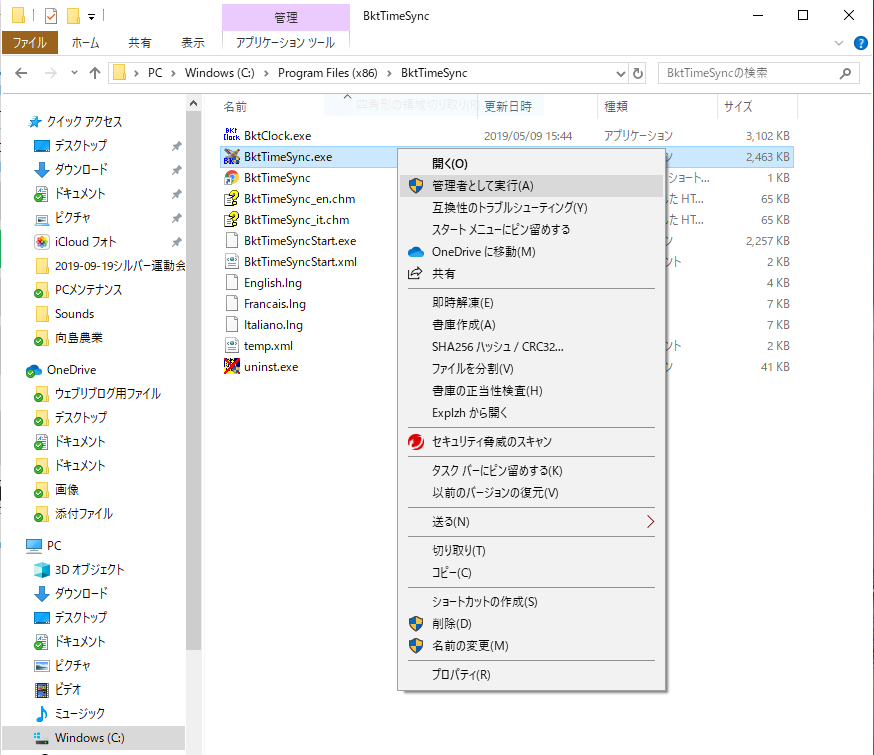Go up one folder level arrow
874x755 pixels.
coord(95,73)
